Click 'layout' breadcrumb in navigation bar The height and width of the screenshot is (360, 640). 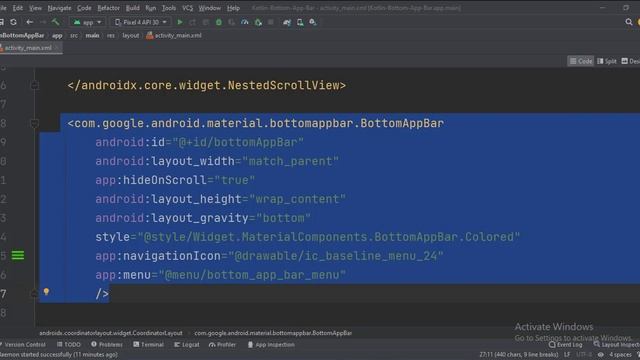[131, 36]
